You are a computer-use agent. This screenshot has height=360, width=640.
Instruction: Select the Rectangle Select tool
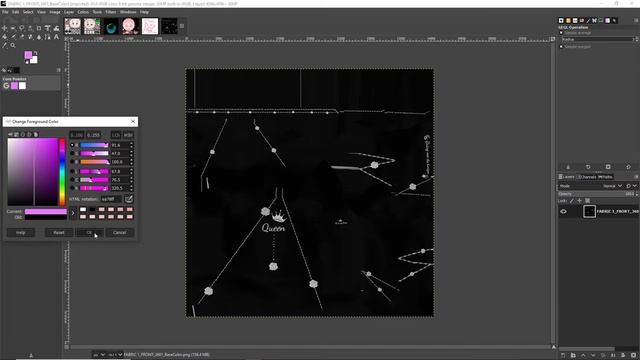click(13, 28)
